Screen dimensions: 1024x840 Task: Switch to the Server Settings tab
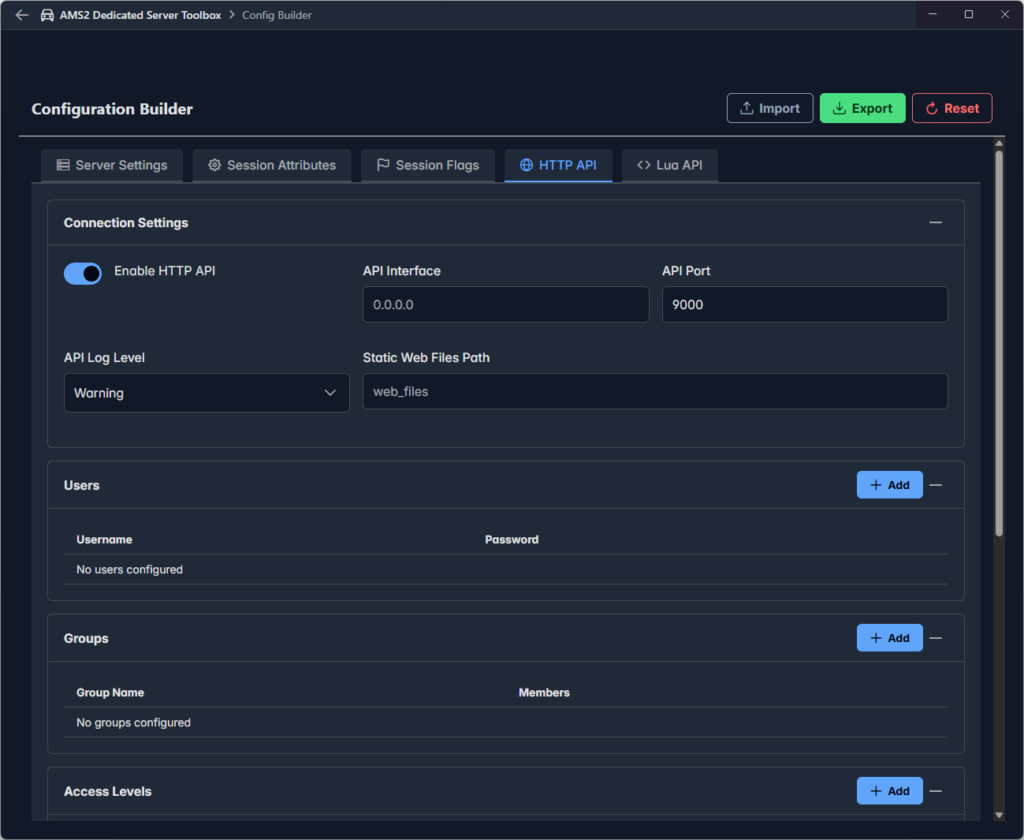[x=112, y=165]
